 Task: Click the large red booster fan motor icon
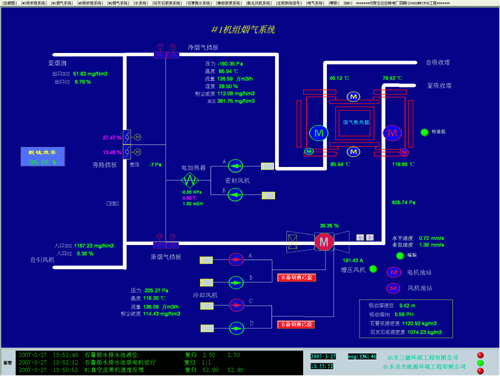click(324, 242)
